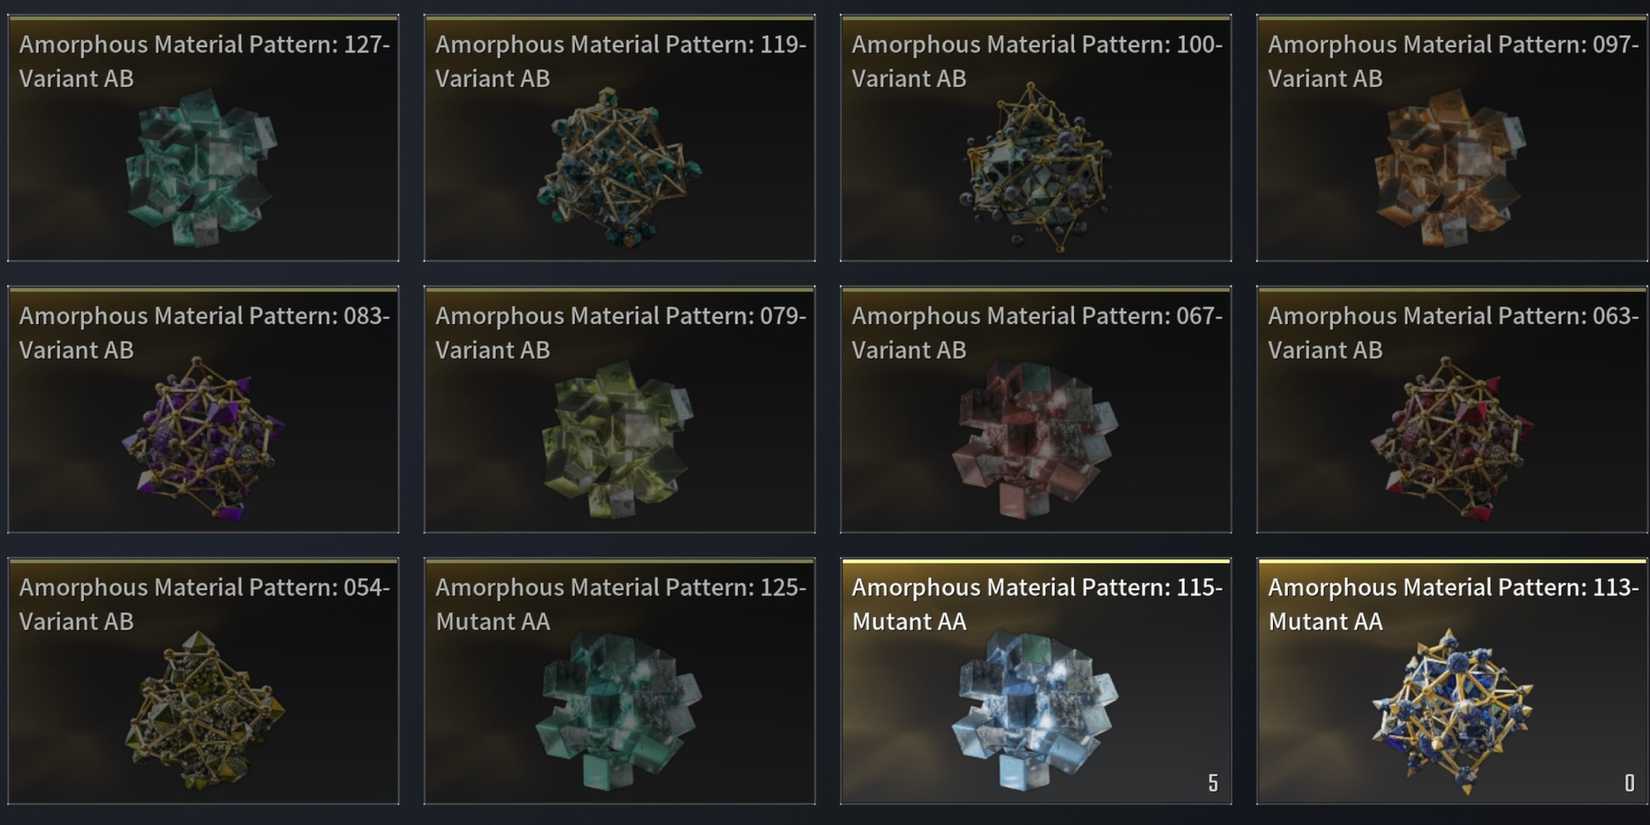The image size is (1650, 825).
Task: Click the blue crystal icon of Pattern 115
Action: point(1035,710)
